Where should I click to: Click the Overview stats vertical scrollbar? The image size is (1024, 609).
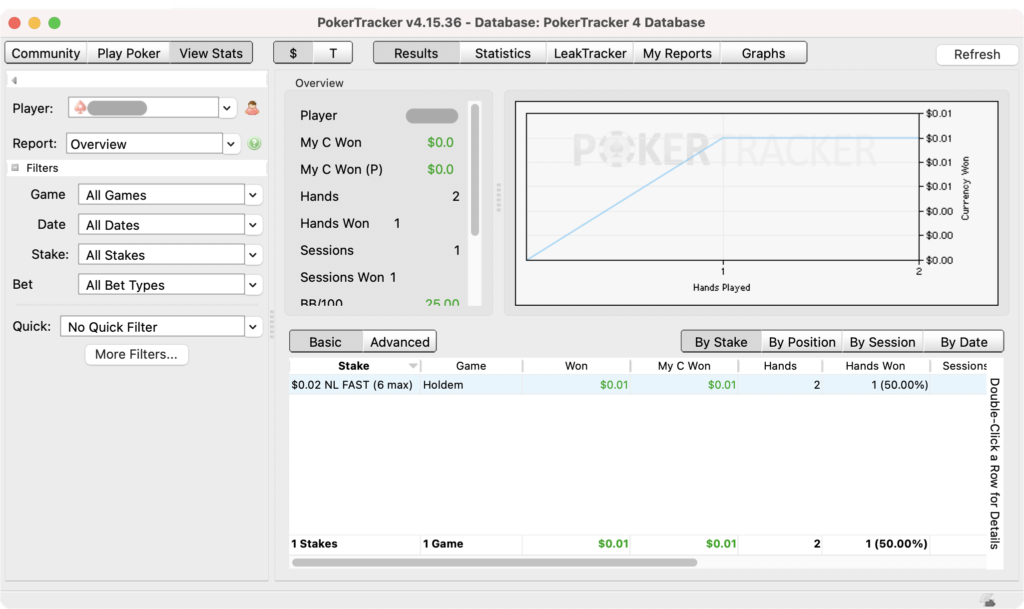[475, 170]
